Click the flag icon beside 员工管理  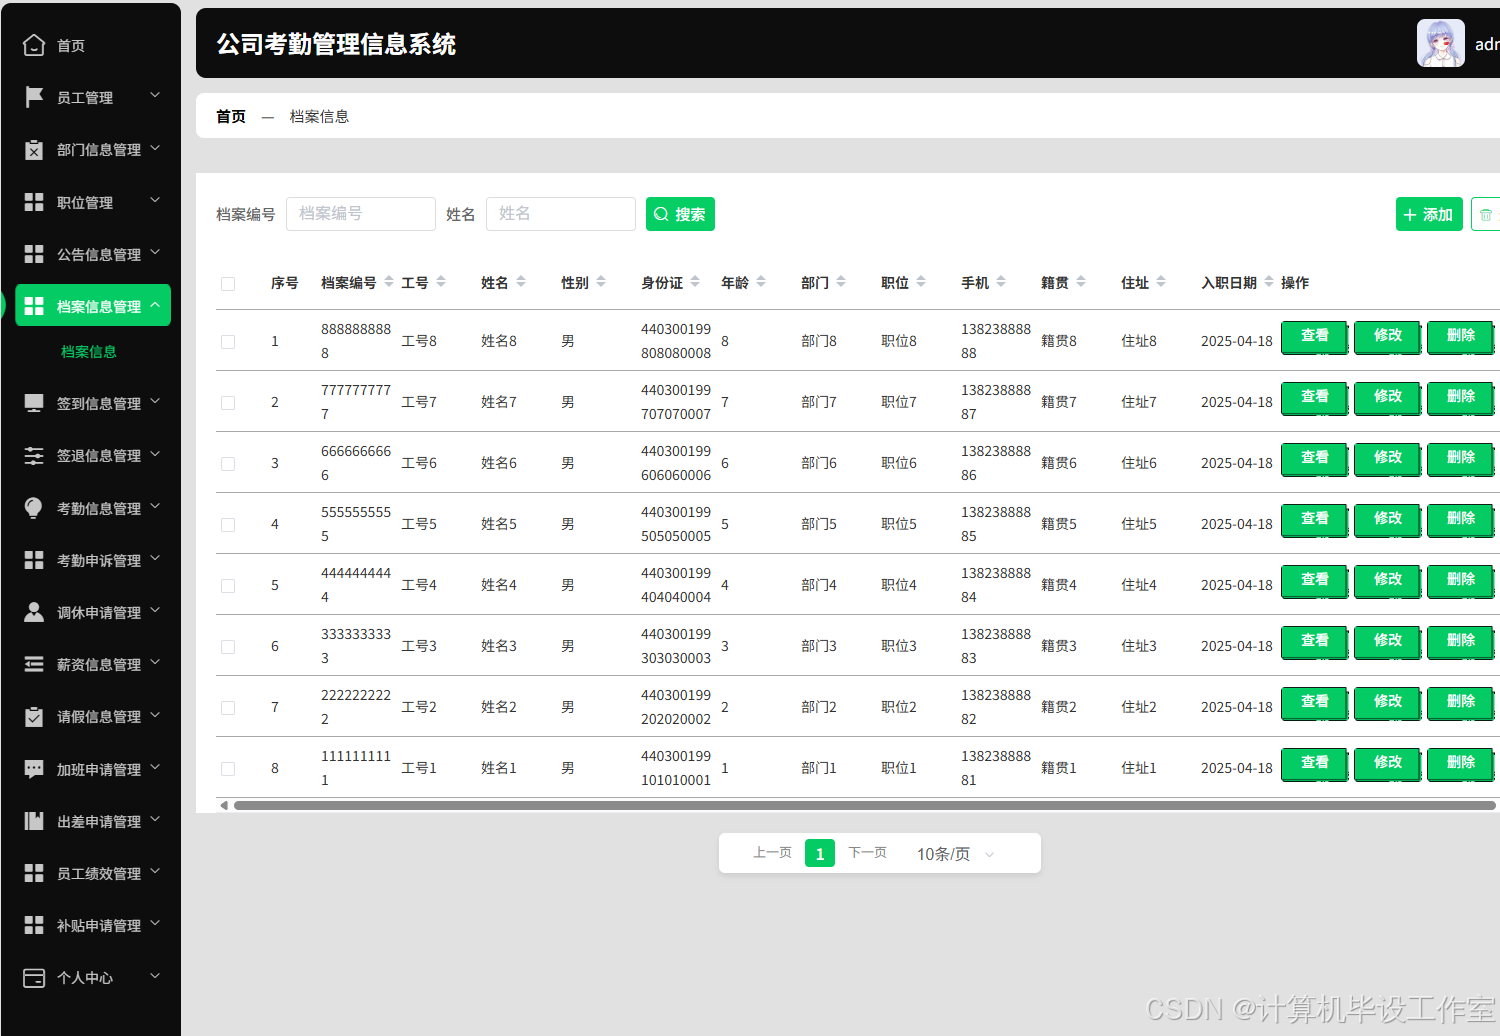point(34,97)
